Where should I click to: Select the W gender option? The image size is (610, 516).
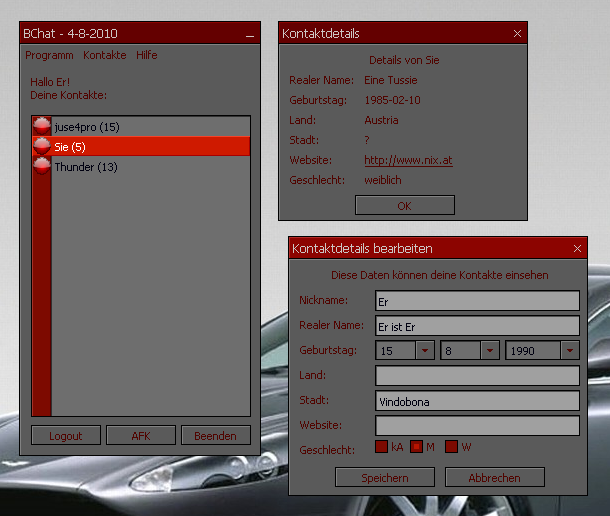pos(451,447)
